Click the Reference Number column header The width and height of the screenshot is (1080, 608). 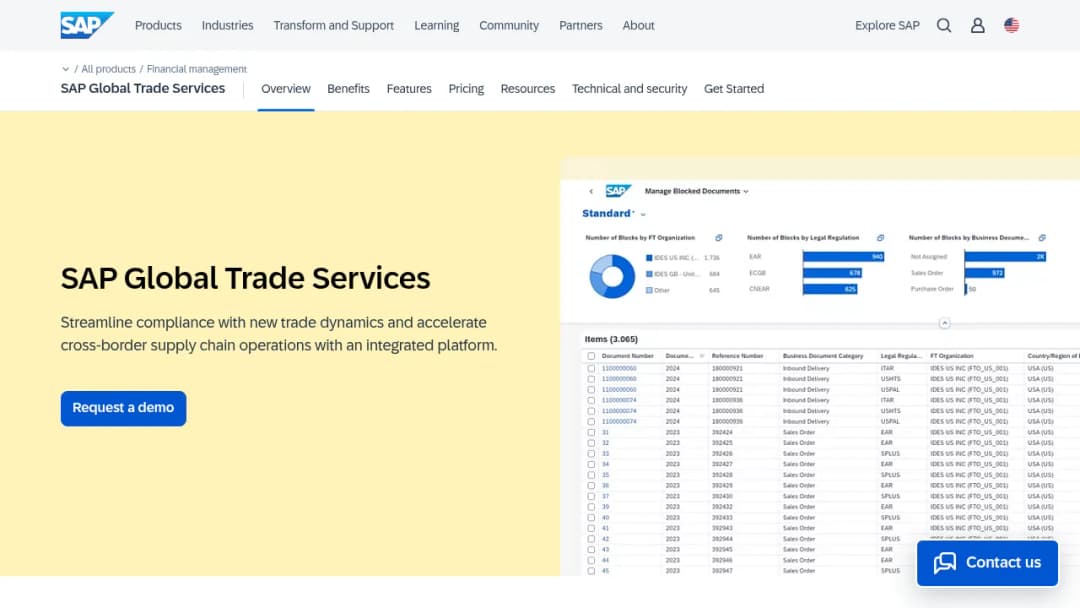click(737, 356)
